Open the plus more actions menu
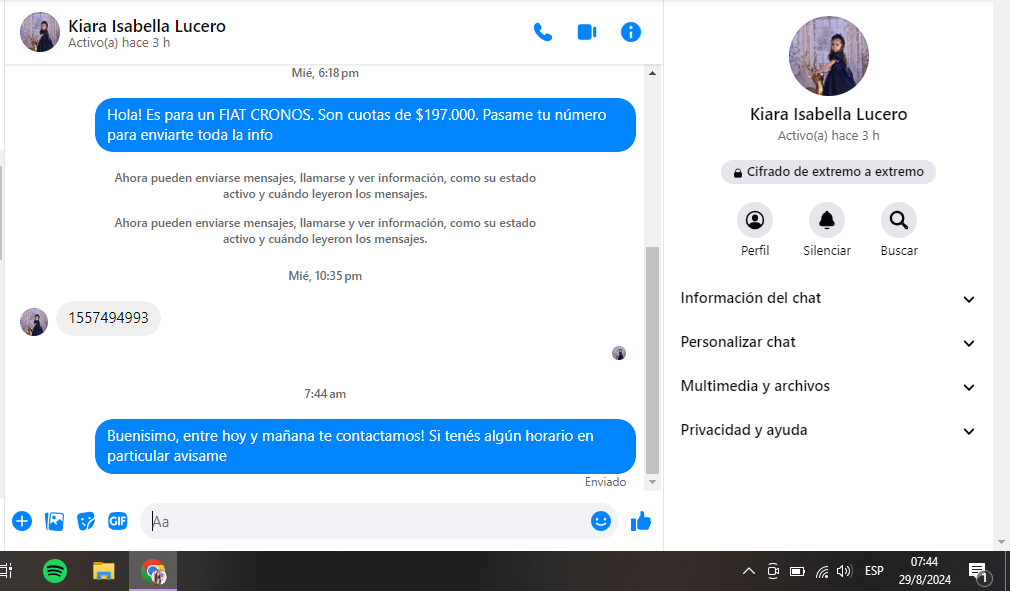 [x=22, y=521]
